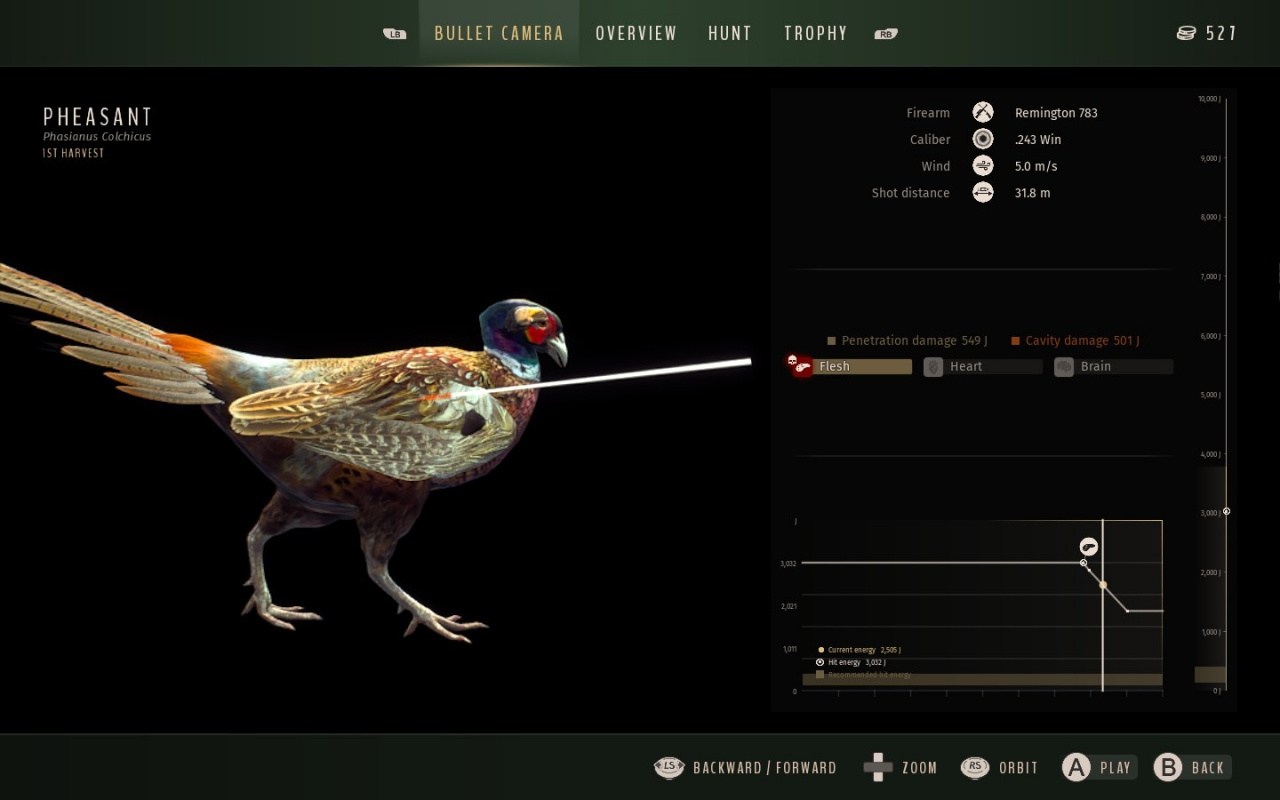Click the Remington 783 firearm name
This screenshot has height=800, width=1280.
(1056, 113)
